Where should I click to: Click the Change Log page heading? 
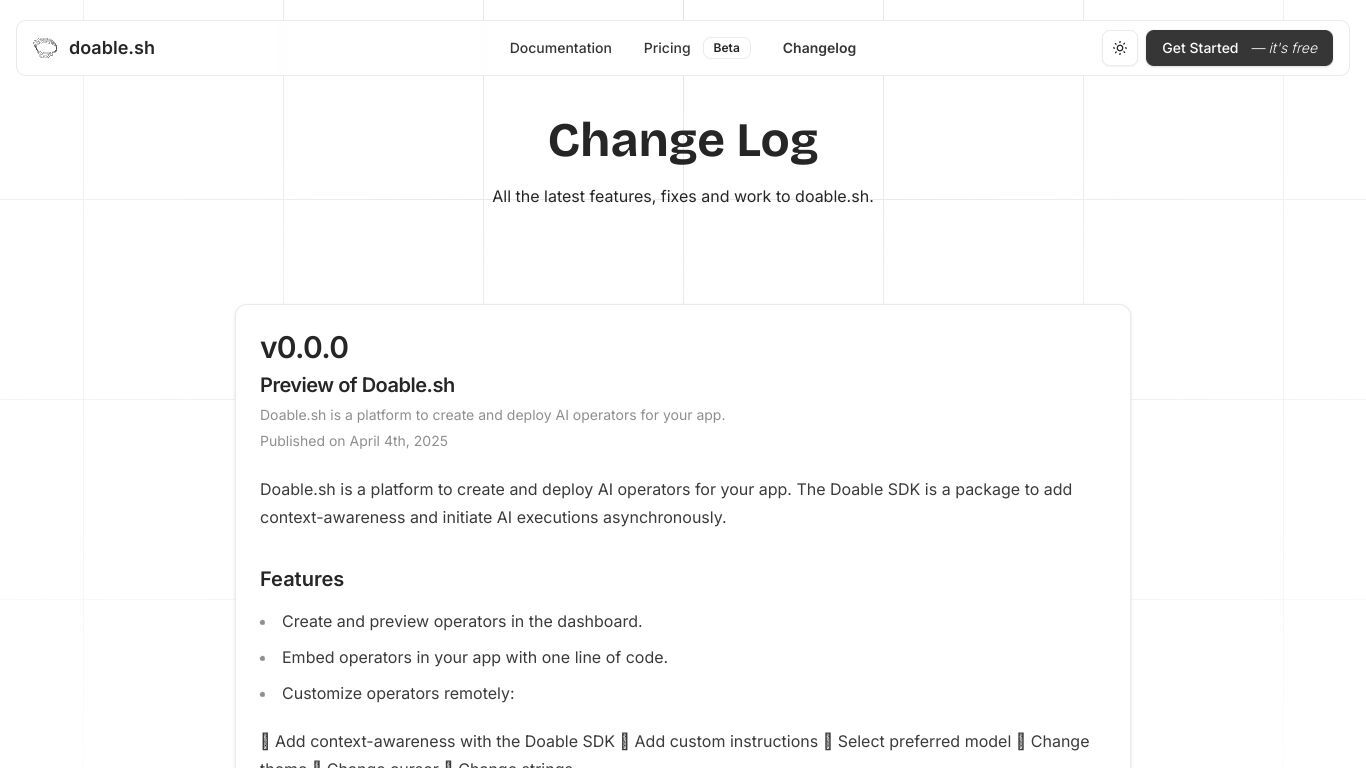tap(683, 140)
